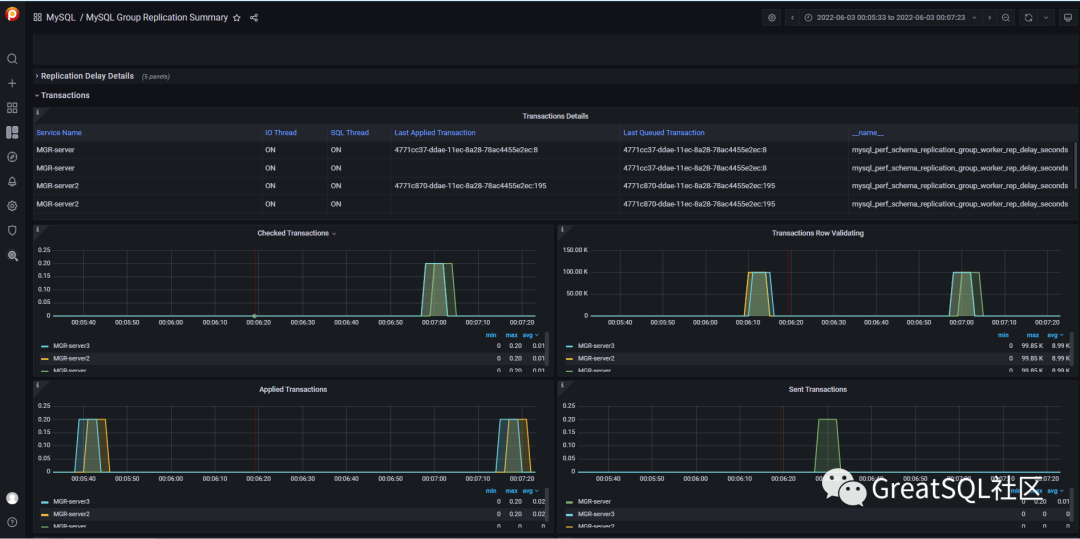Open dashboard settings gear in the top bar
Screen dimensions: 1080x539
point(771,18)
